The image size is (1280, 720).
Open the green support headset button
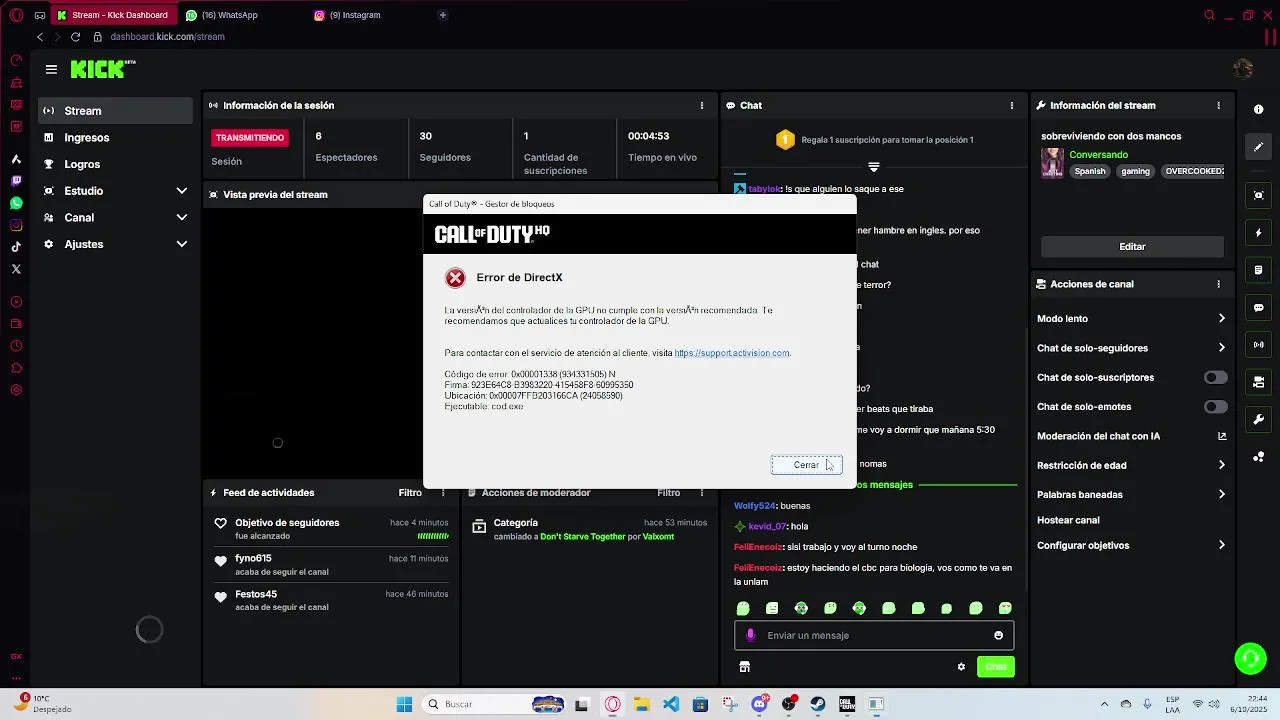pyautogui.click(x=1250, y=658)
